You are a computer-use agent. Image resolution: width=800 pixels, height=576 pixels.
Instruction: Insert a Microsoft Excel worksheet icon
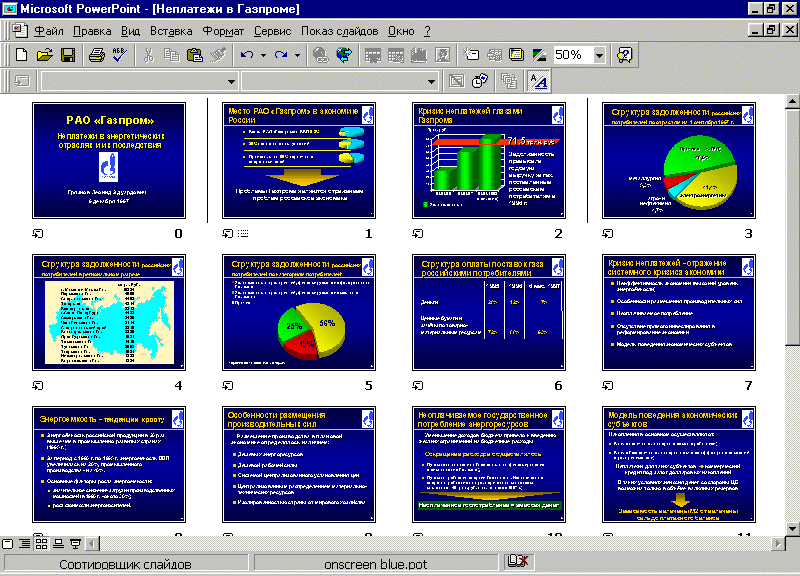[x=395, y=55]
